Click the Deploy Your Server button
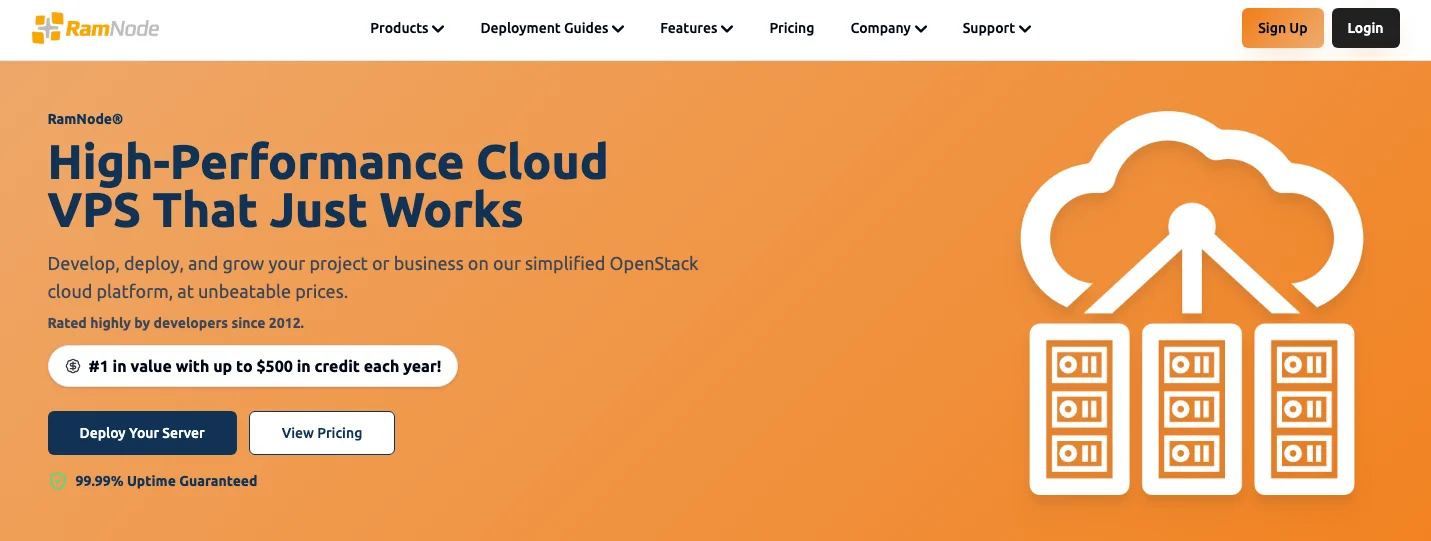Image resolution: width=1431 pixels, height=541 pixels. point(142,433)
